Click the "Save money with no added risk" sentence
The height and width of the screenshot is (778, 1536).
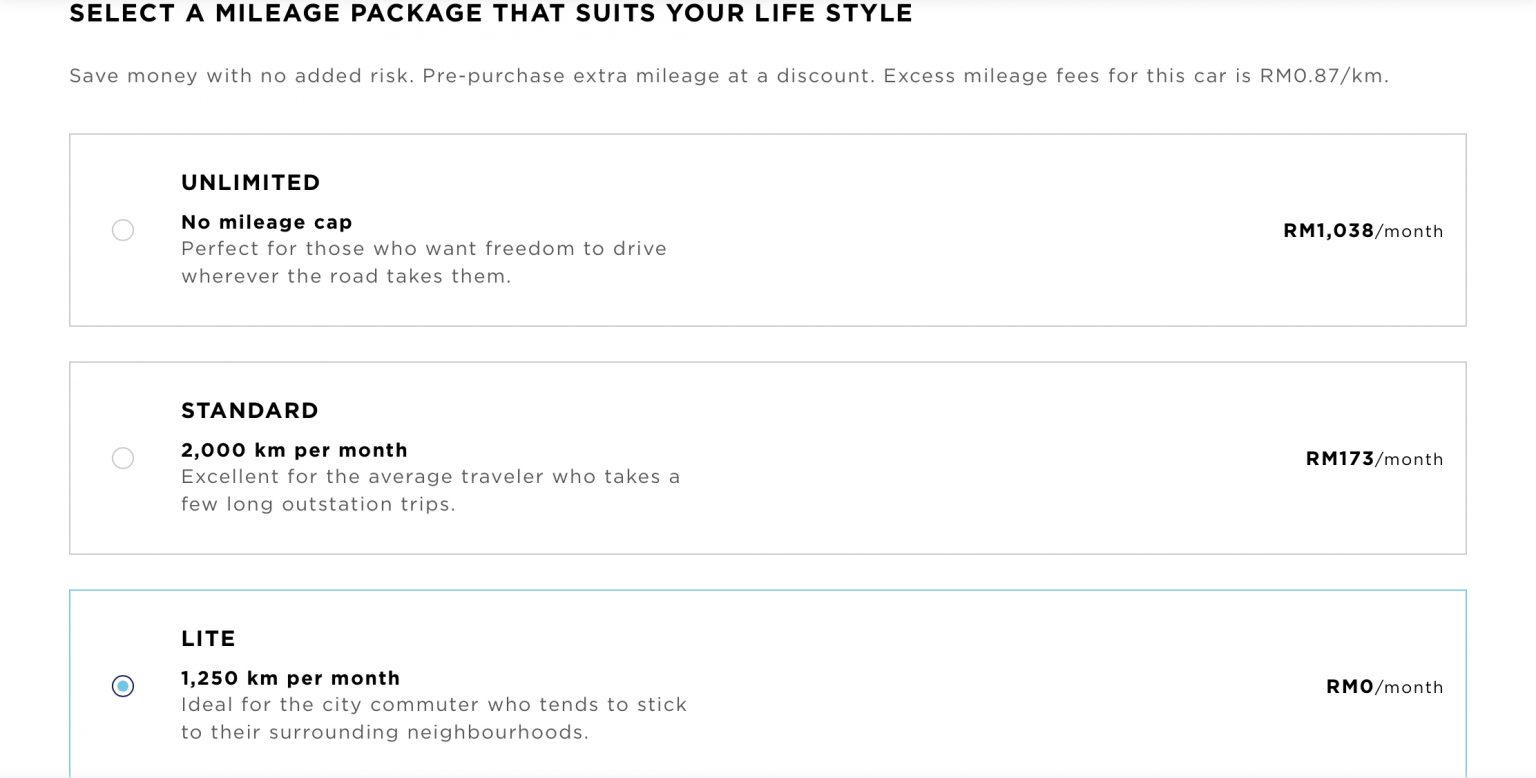pos(241,76)
